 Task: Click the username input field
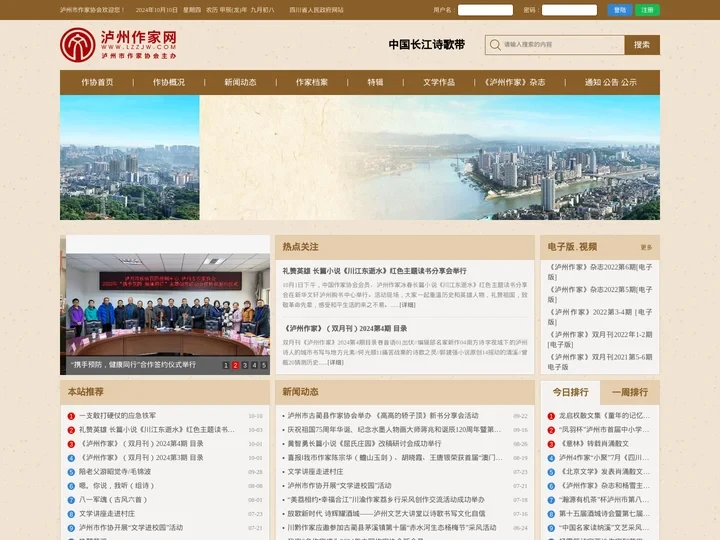point(485,10)
